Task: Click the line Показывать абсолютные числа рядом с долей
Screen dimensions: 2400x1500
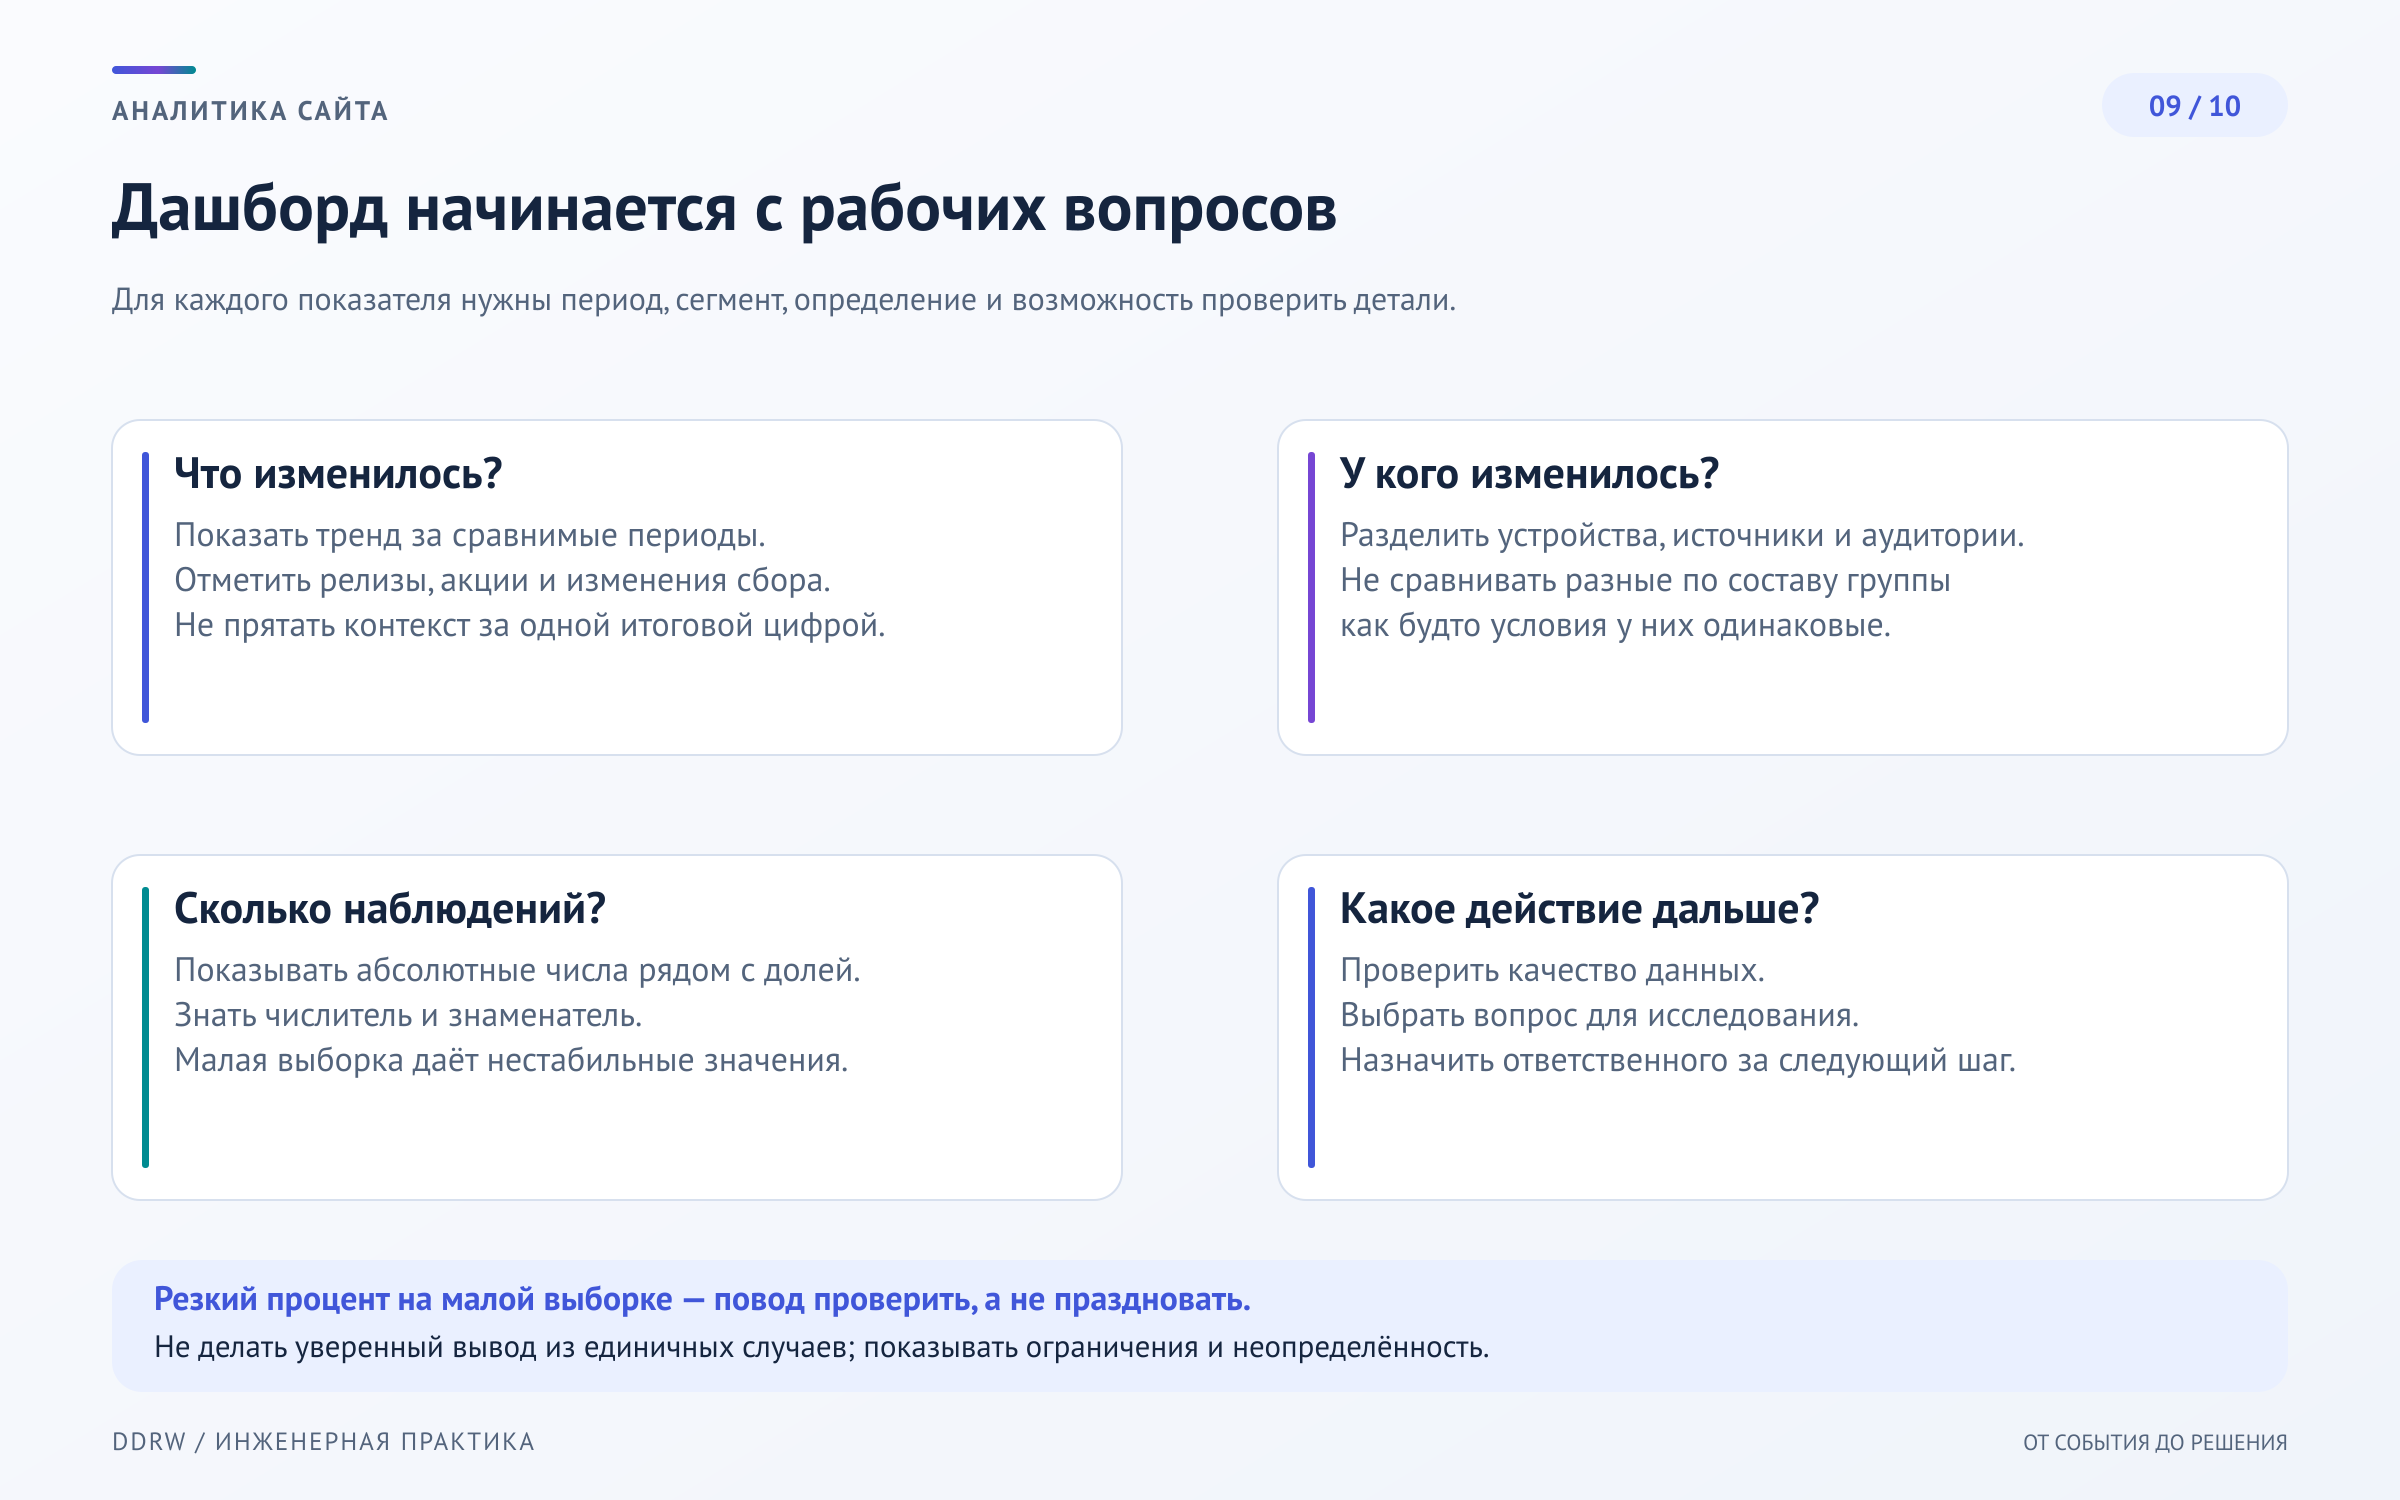Action: pos(517,971)
